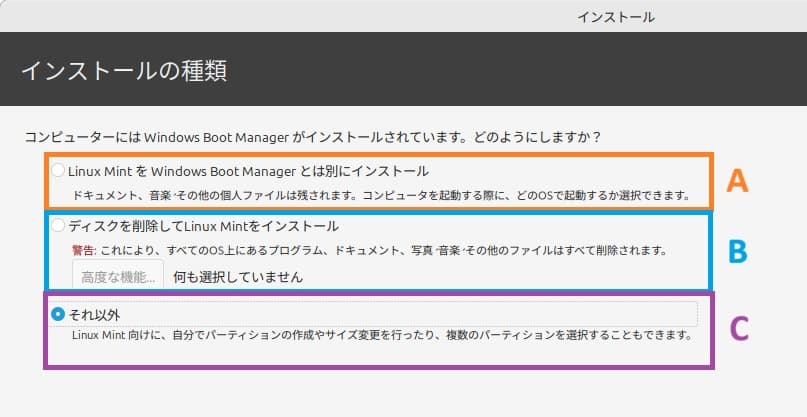Click the 何も選択していません status text

[238, 277]
